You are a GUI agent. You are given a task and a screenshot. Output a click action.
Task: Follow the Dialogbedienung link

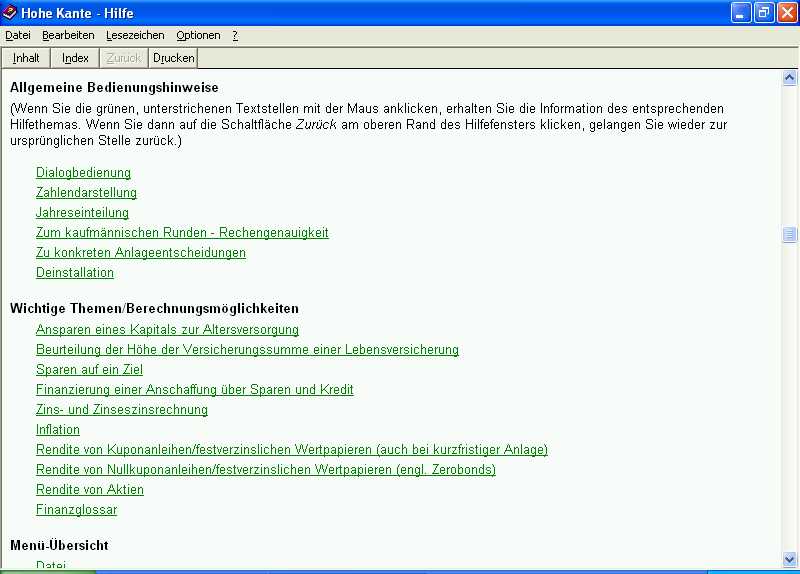(83, 173)
